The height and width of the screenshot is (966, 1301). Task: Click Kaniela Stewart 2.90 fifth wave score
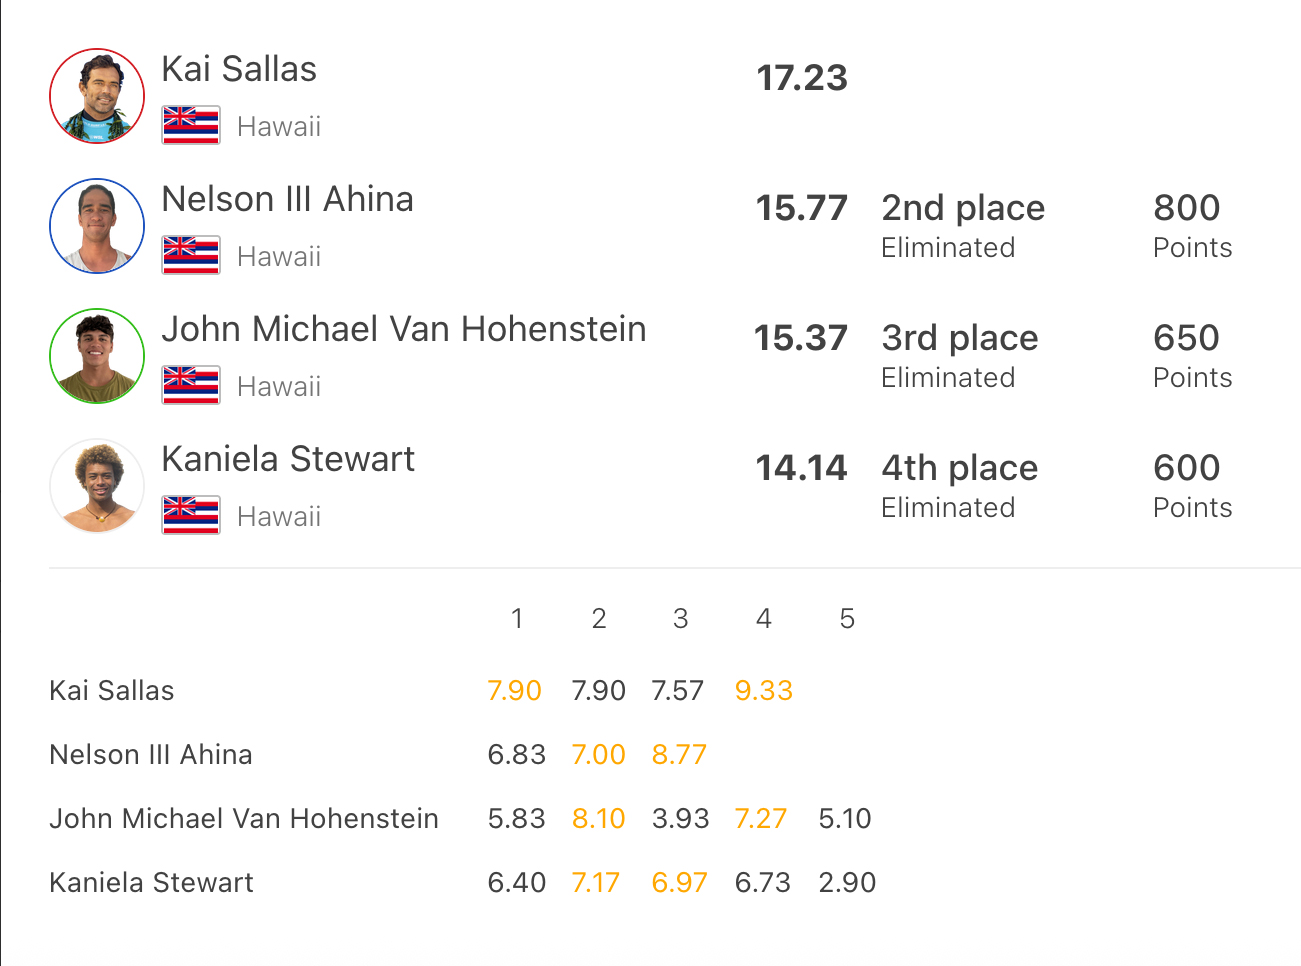click(847, 882)
